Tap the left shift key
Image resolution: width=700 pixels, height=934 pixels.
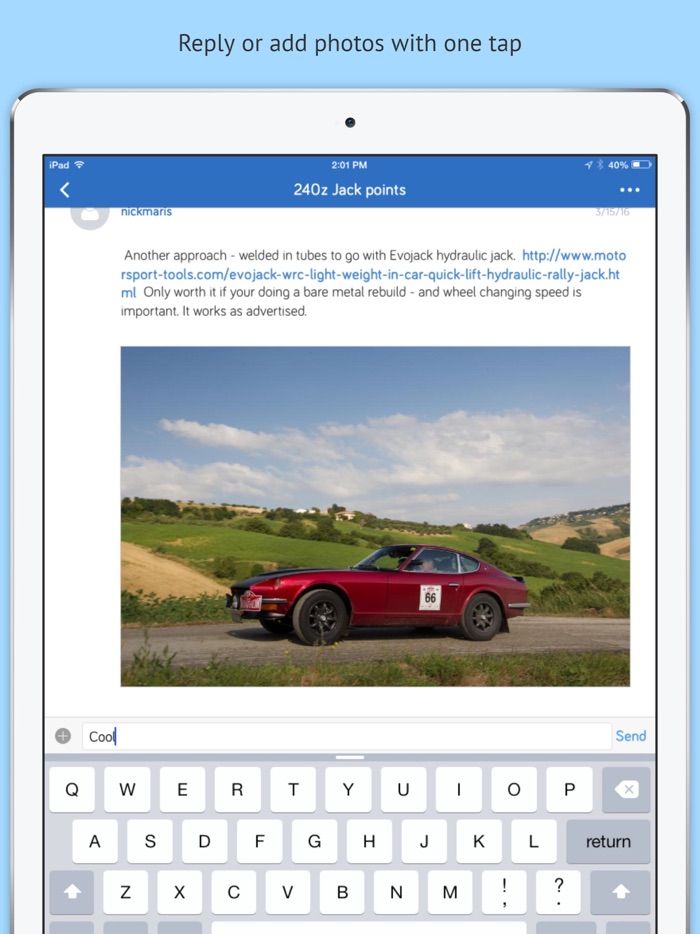tap(71, 892)
